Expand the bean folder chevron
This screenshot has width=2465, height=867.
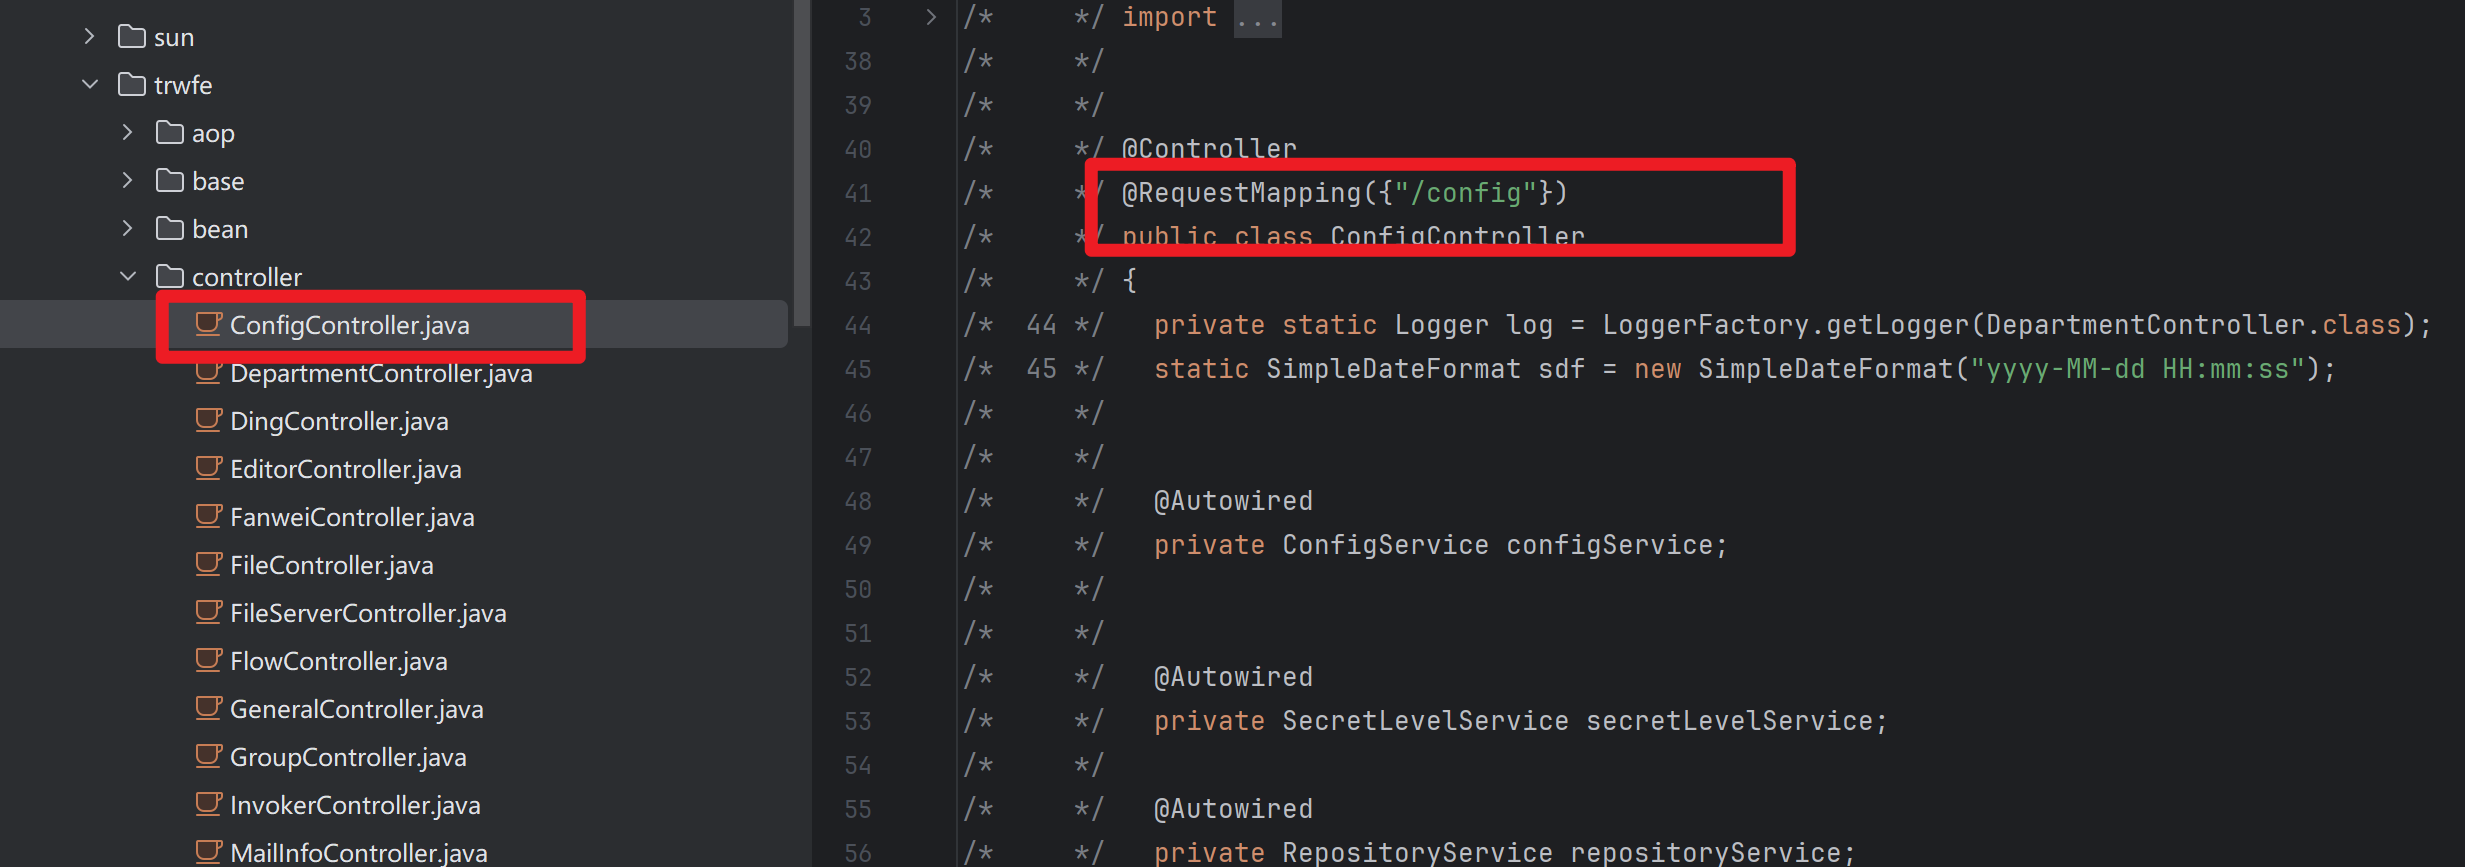(x=127, y=229)
